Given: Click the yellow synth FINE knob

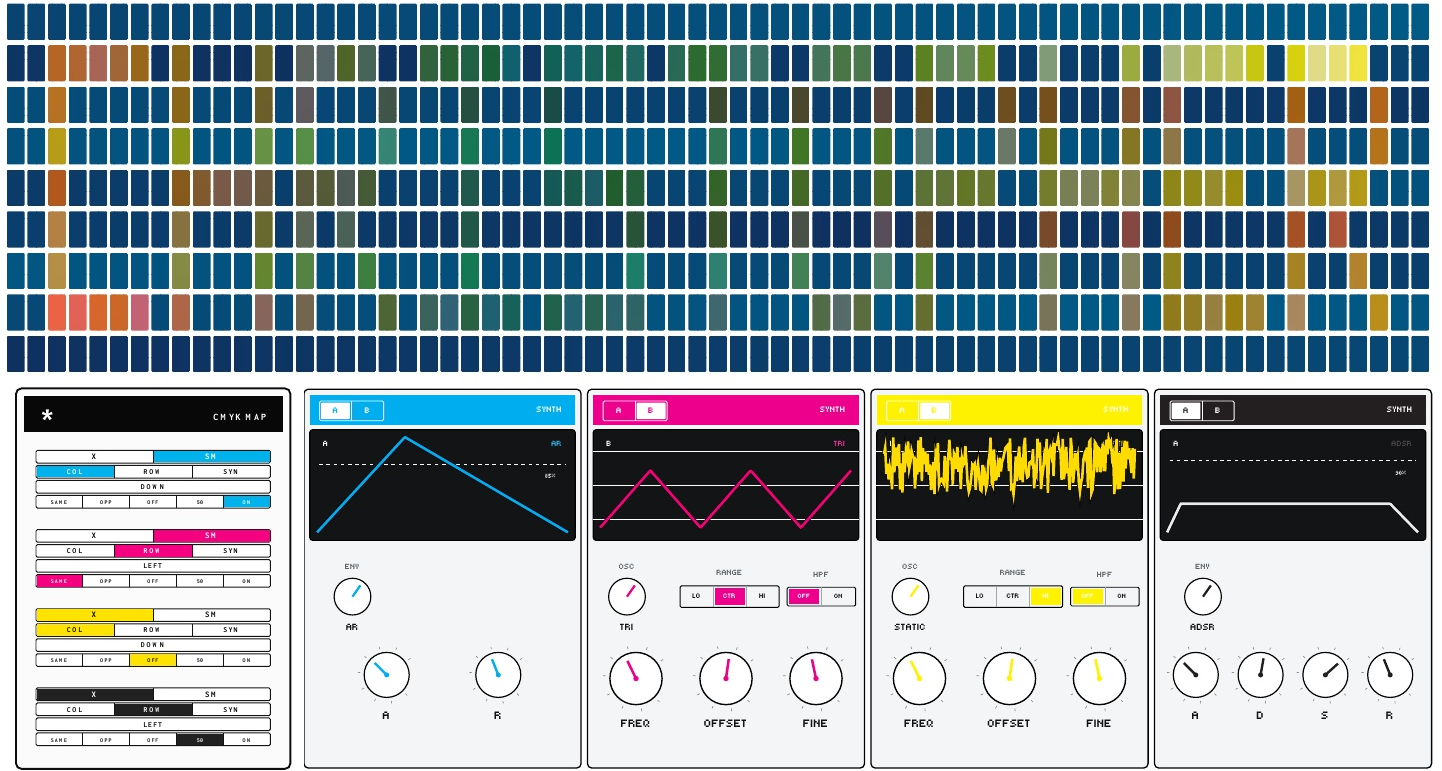Looking at the screenshot, I should [1099, 678].
